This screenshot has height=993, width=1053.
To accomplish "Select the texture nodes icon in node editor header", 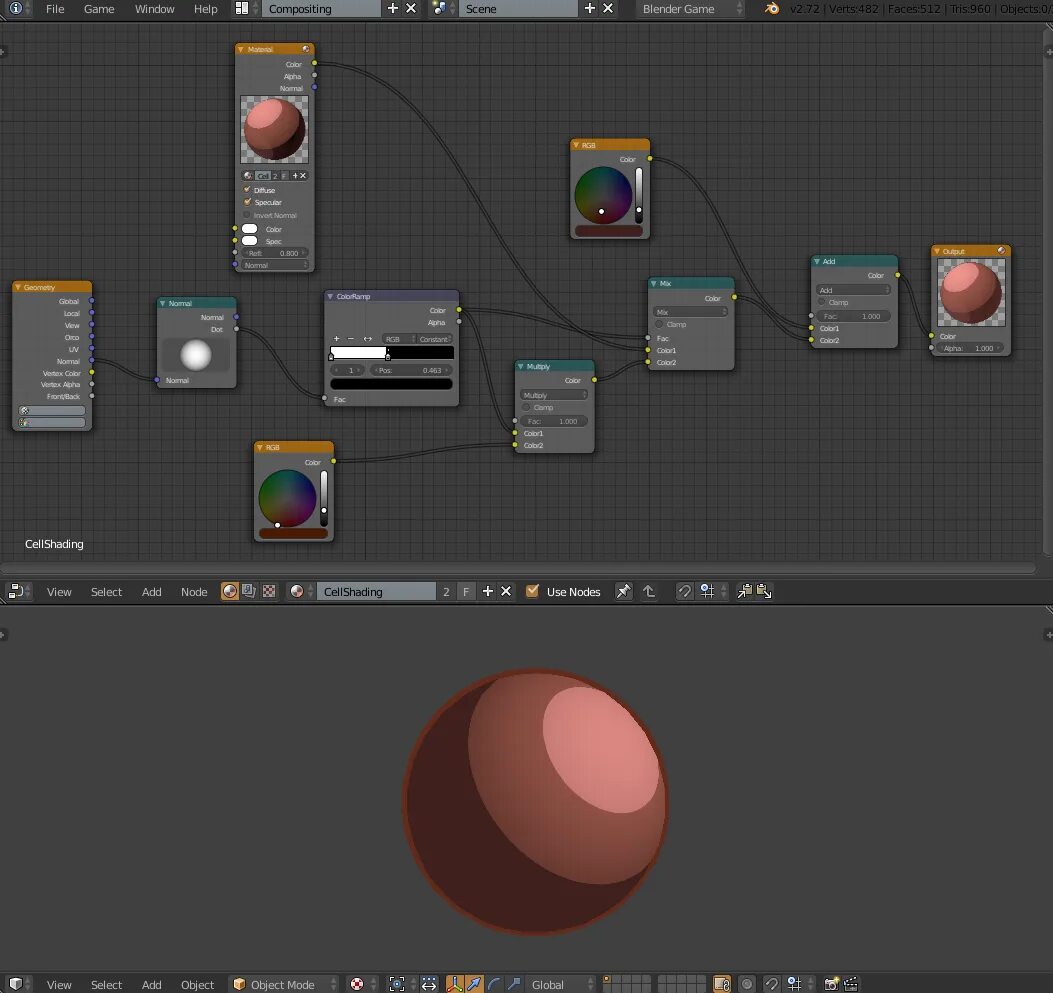I will tap(268, 591).
